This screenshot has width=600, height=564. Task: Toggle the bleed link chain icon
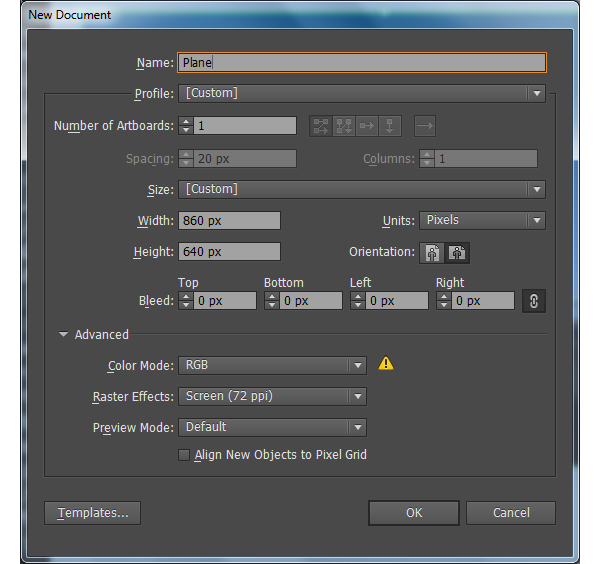(534, 301)
